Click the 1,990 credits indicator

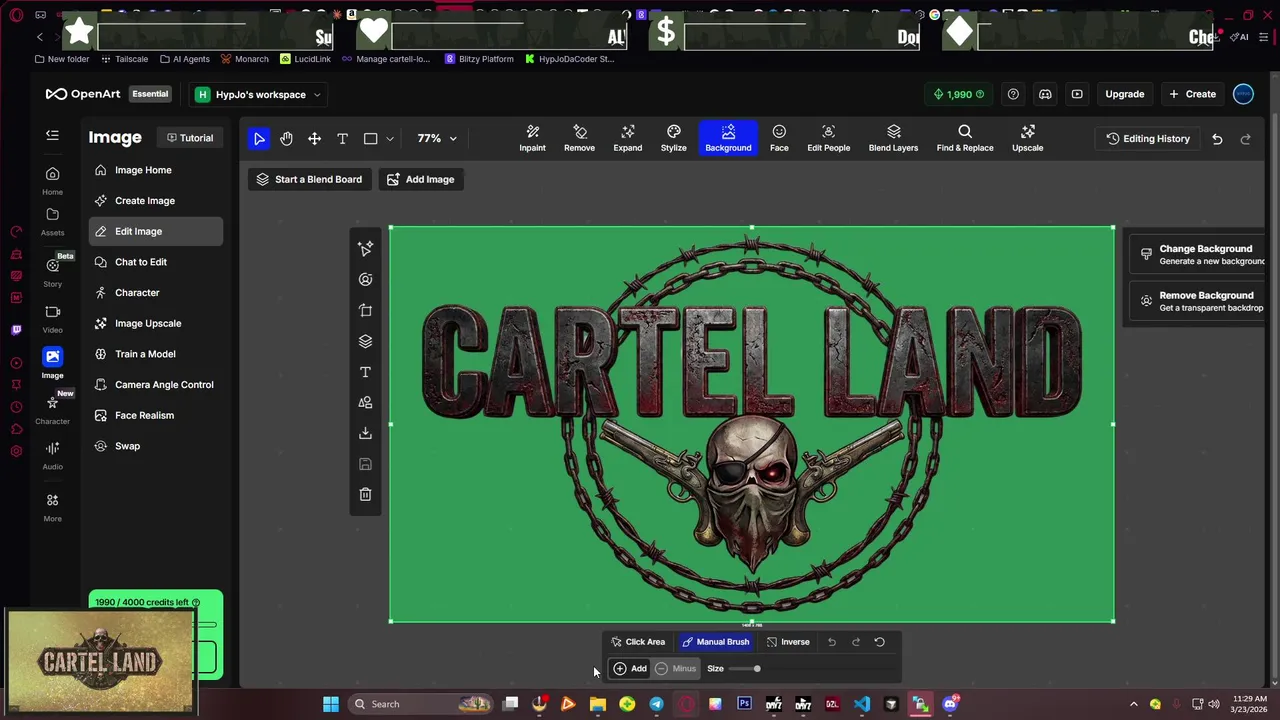click(958, 94)
